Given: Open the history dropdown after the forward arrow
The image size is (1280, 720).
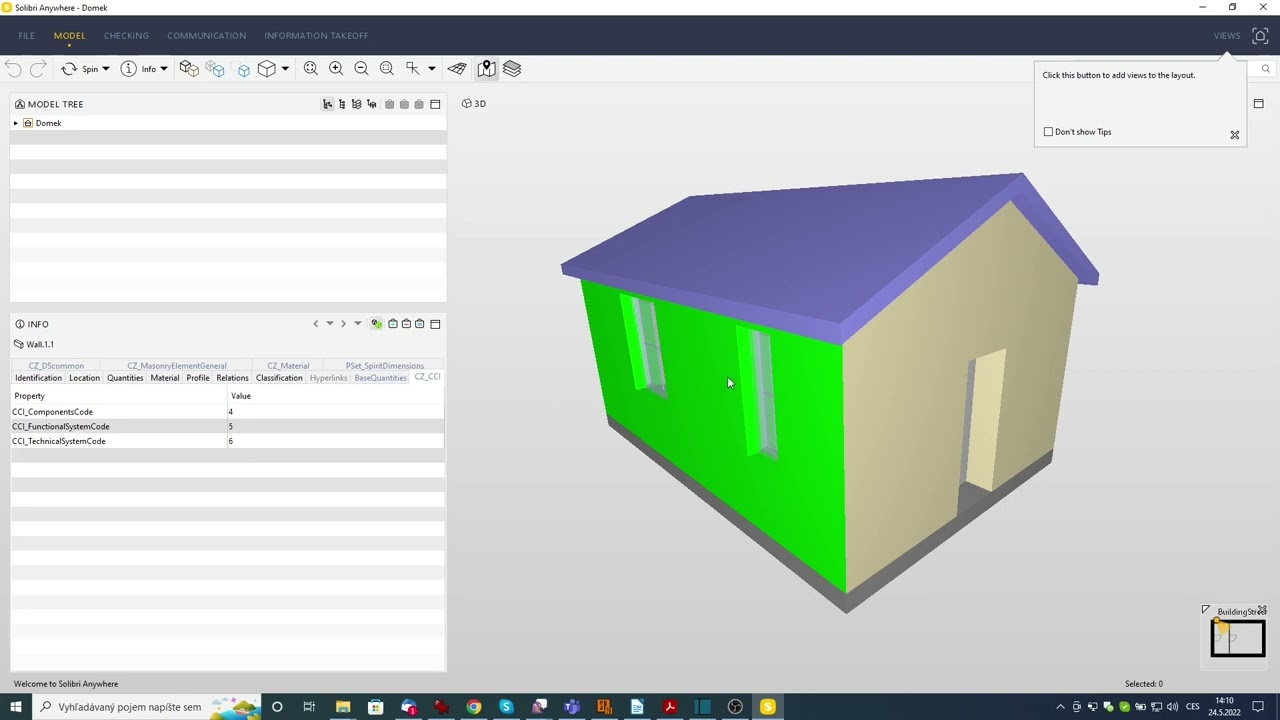Looking at the screenshot, I should [357, 324].
